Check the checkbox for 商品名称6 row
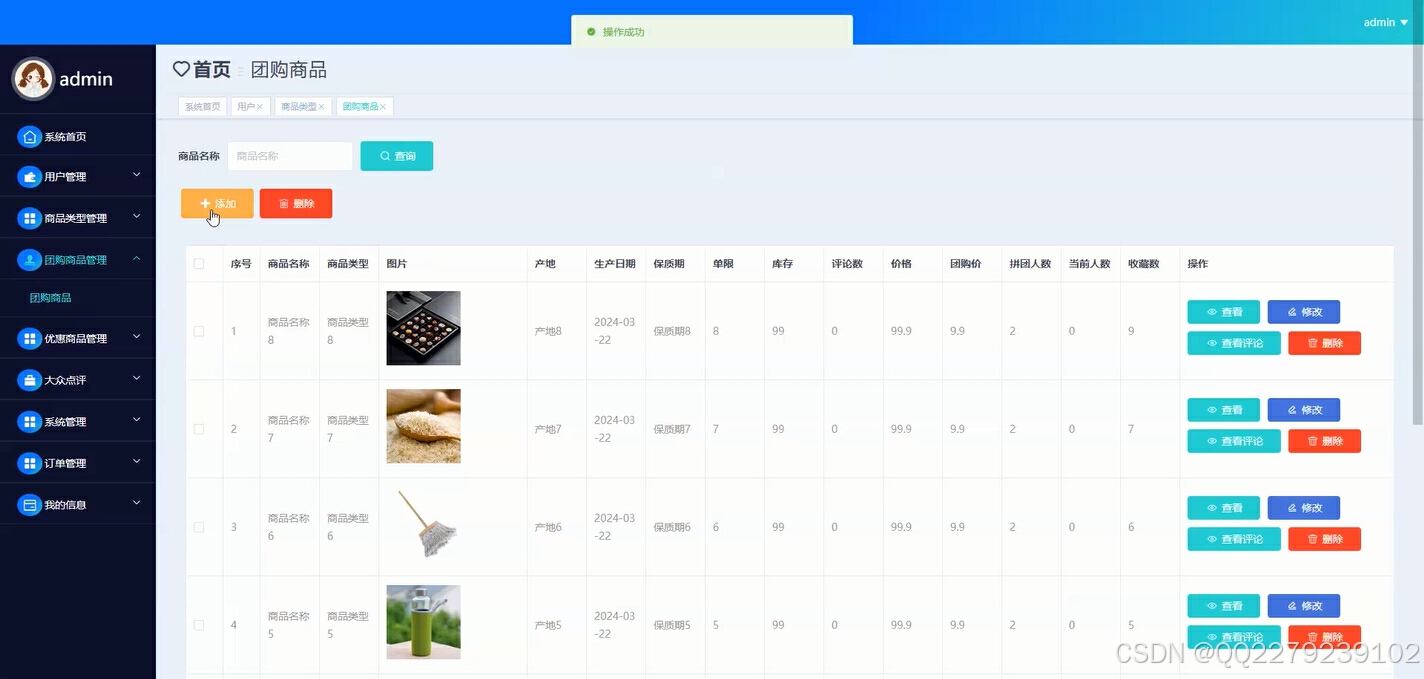The width and height of the screenshot is (1424, 679). point(199,526)
